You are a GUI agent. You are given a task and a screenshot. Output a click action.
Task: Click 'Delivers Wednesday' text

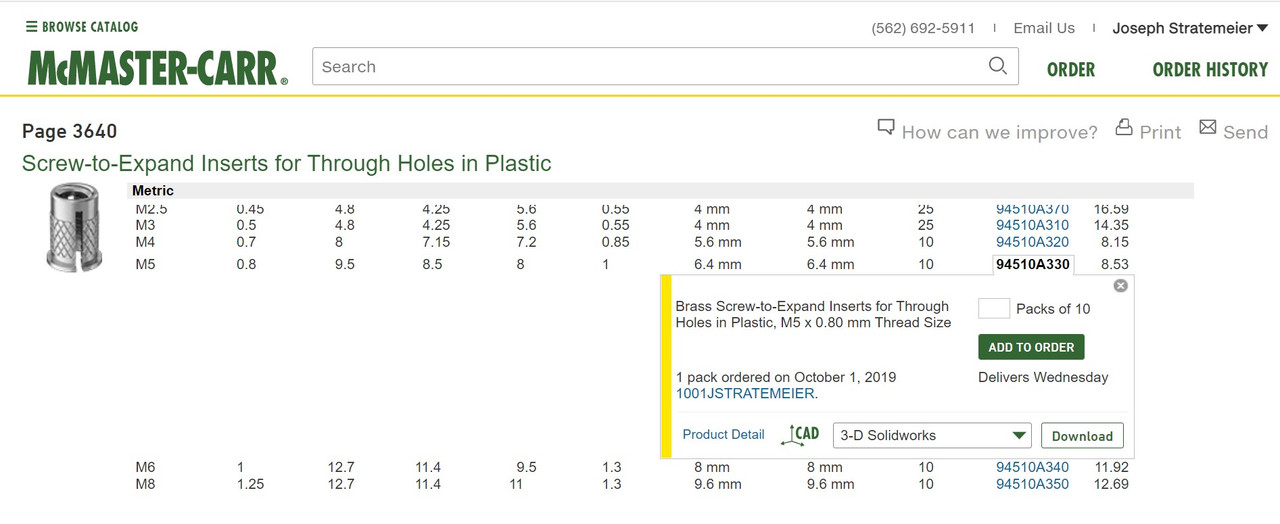click(1043, 377)
